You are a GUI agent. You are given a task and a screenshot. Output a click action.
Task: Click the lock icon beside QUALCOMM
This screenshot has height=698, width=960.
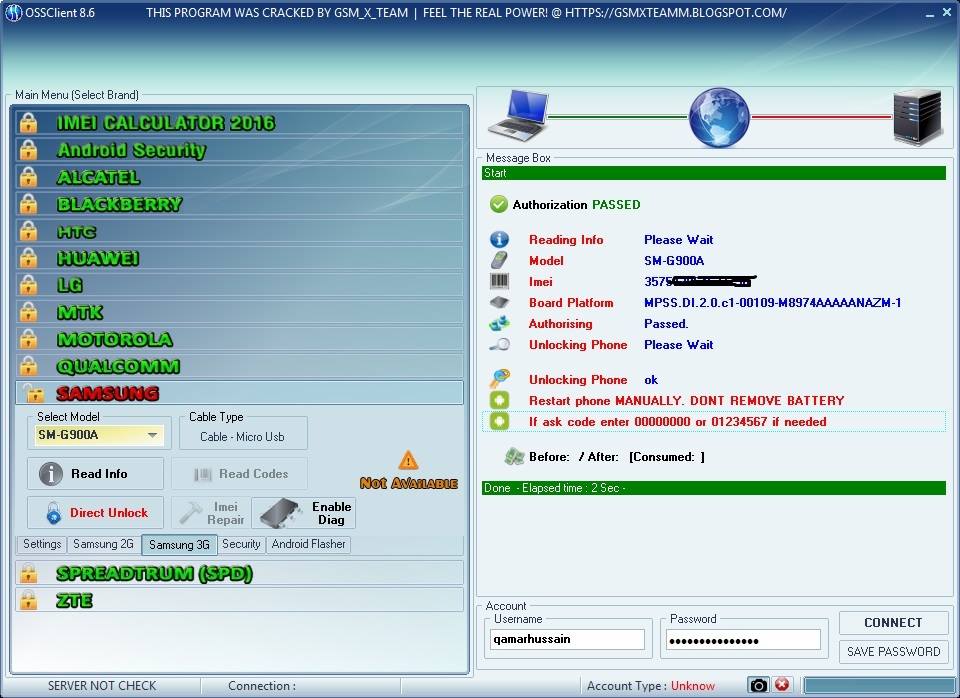tap(28, 366)
